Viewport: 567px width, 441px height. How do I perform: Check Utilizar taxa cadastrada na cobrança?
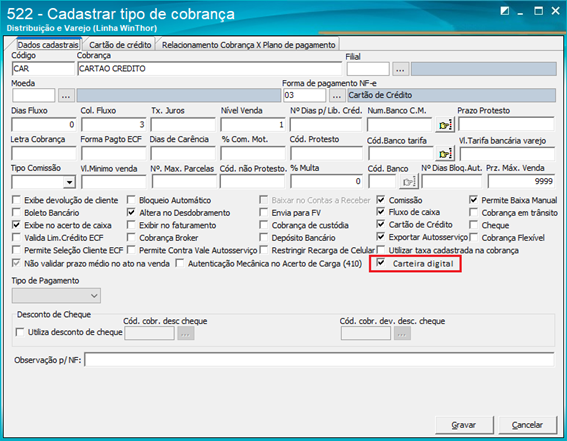click(380, 250)
